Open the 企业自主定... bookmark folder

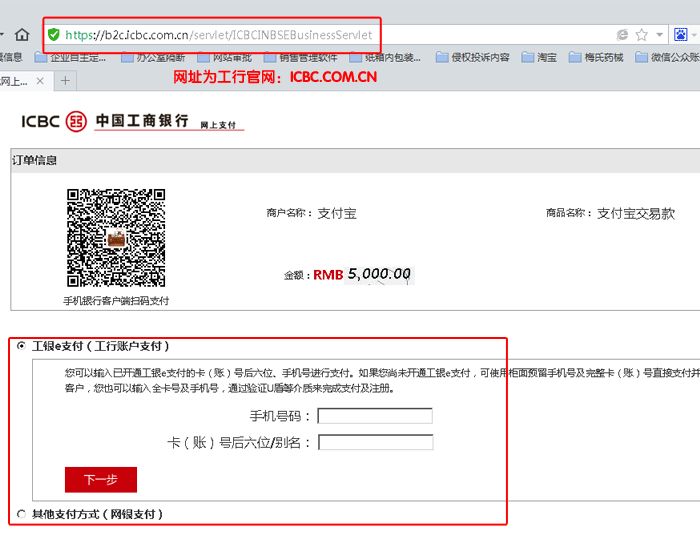click(x=71, y=57)
